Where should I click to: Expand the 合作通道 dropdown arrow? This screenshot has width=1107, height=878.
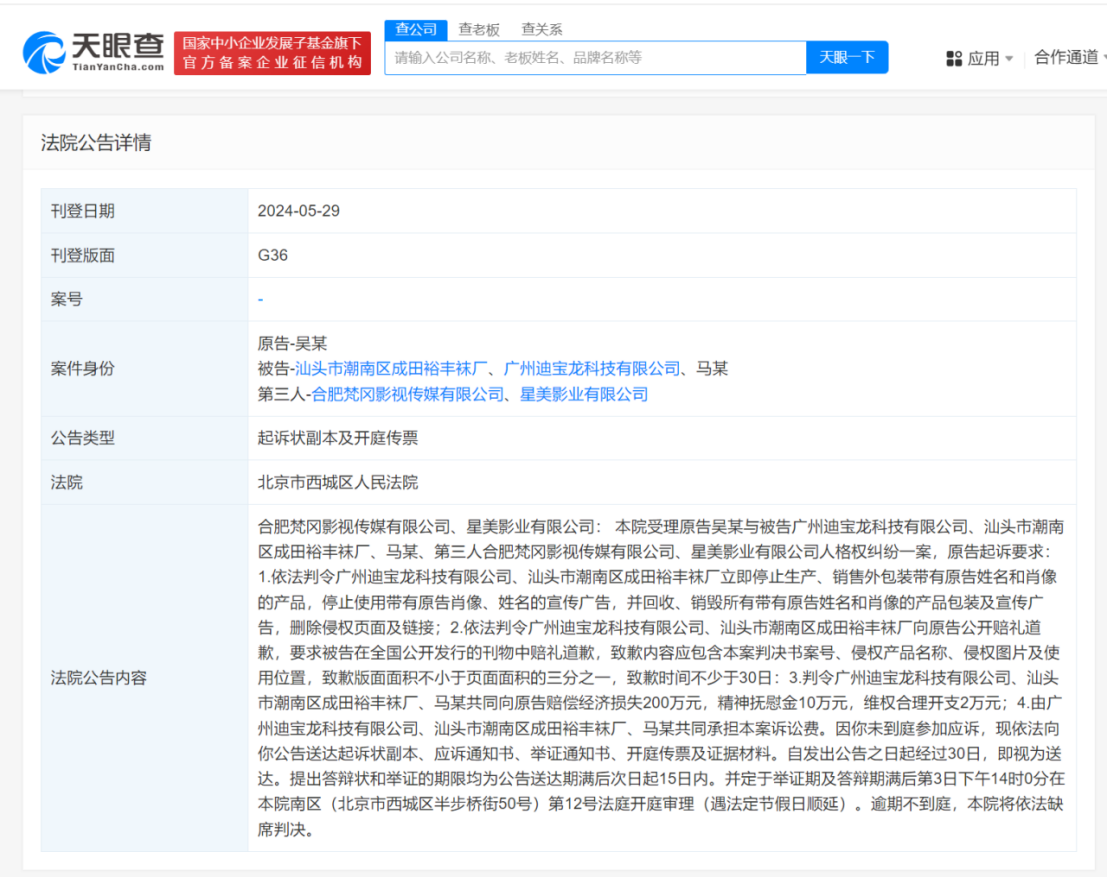(x=1103, y=58)
